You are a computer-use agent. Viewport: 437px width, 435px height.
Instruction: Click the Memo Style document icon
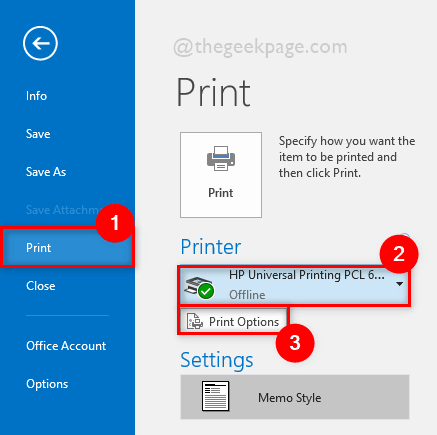[216, 396]
